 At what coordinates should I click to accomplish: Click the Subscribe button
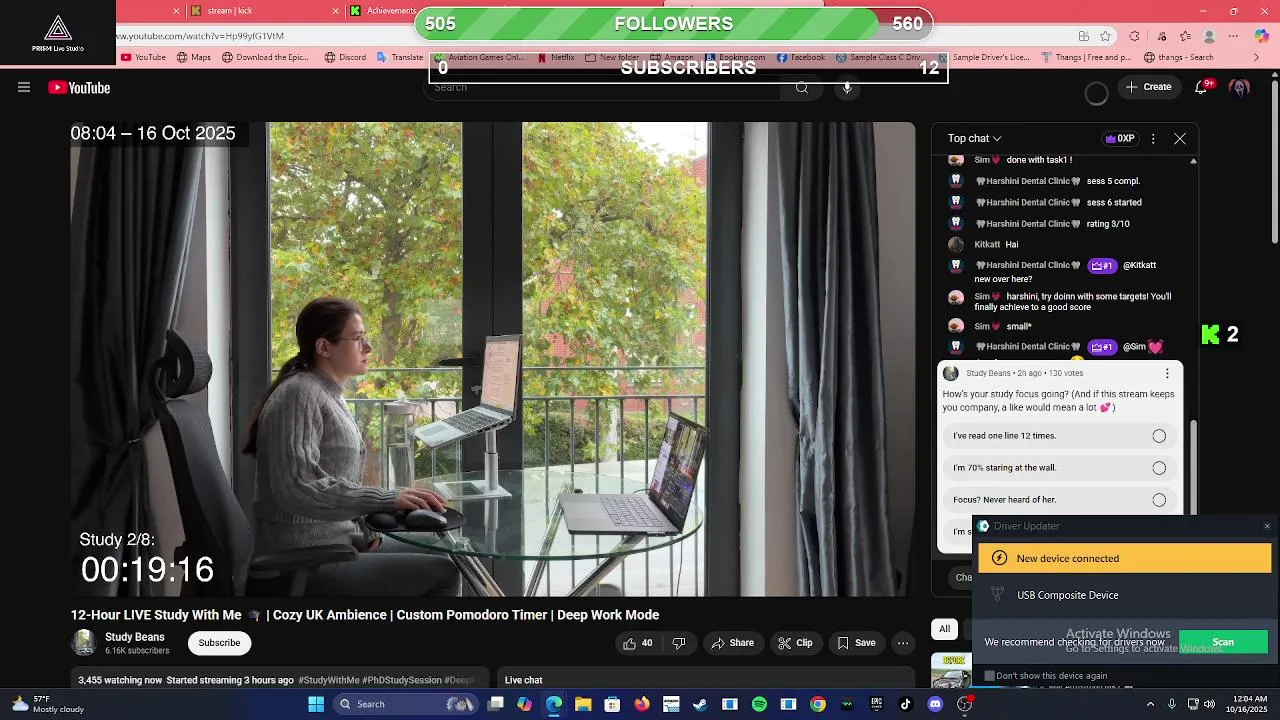click(219, 643)
